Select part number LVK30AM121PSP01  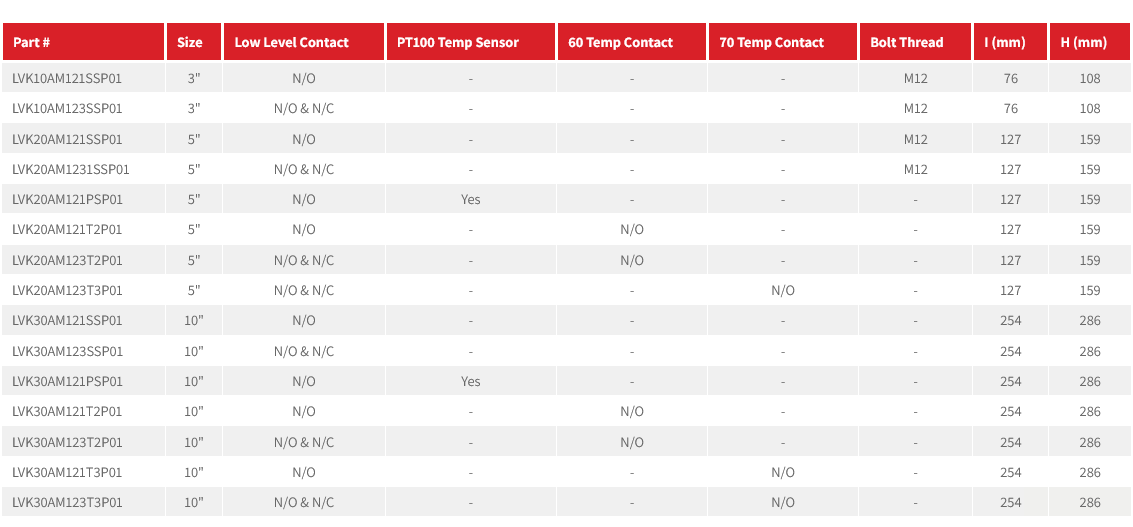[x=67, y=381]
